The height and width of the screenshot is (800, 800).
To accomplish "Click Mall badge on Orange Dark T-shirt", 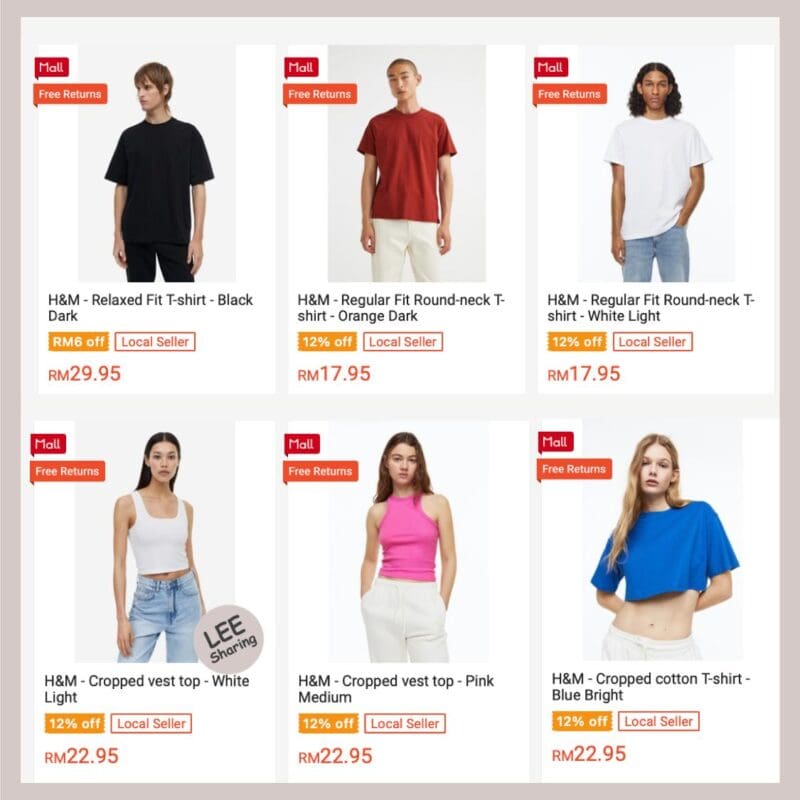I will pos(301,68).
